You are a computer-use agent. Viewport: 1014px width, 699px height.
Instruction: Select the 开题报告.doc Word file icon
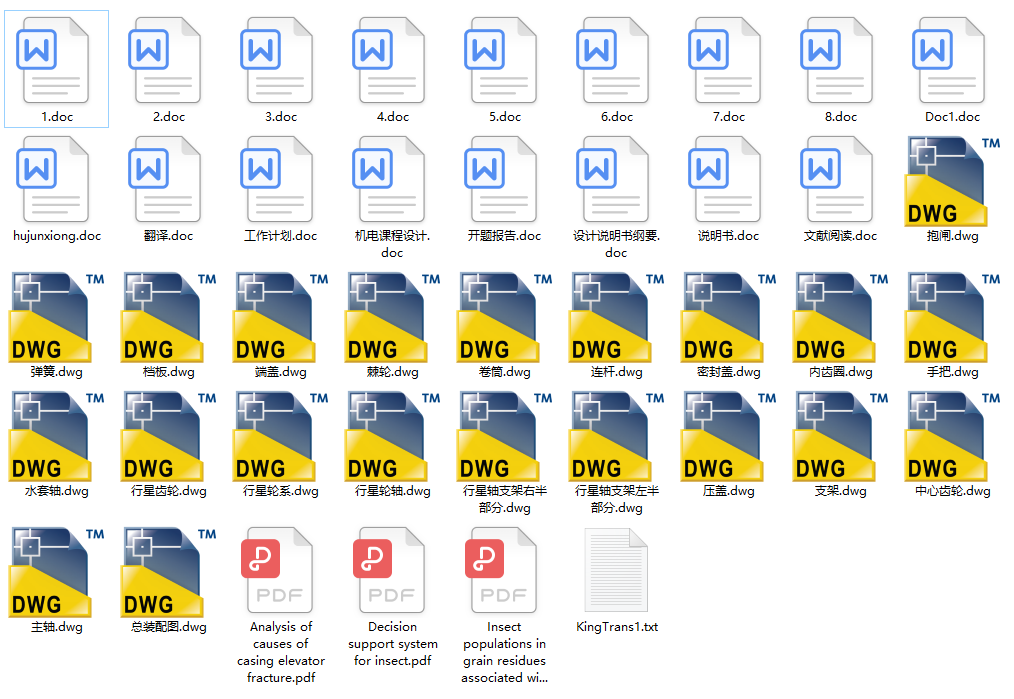(x=504, y=180)
